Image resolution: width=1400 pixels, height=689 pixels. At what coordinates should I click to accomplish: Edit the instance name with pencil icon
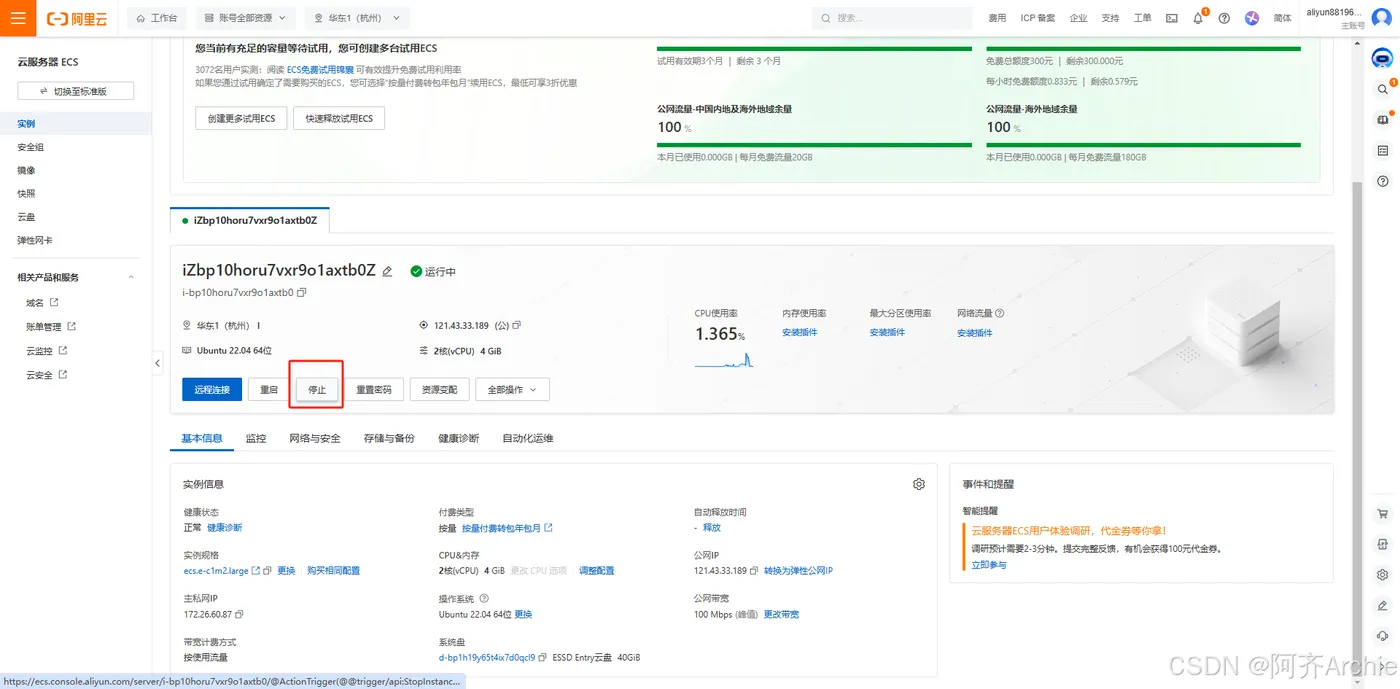[388, 271]
